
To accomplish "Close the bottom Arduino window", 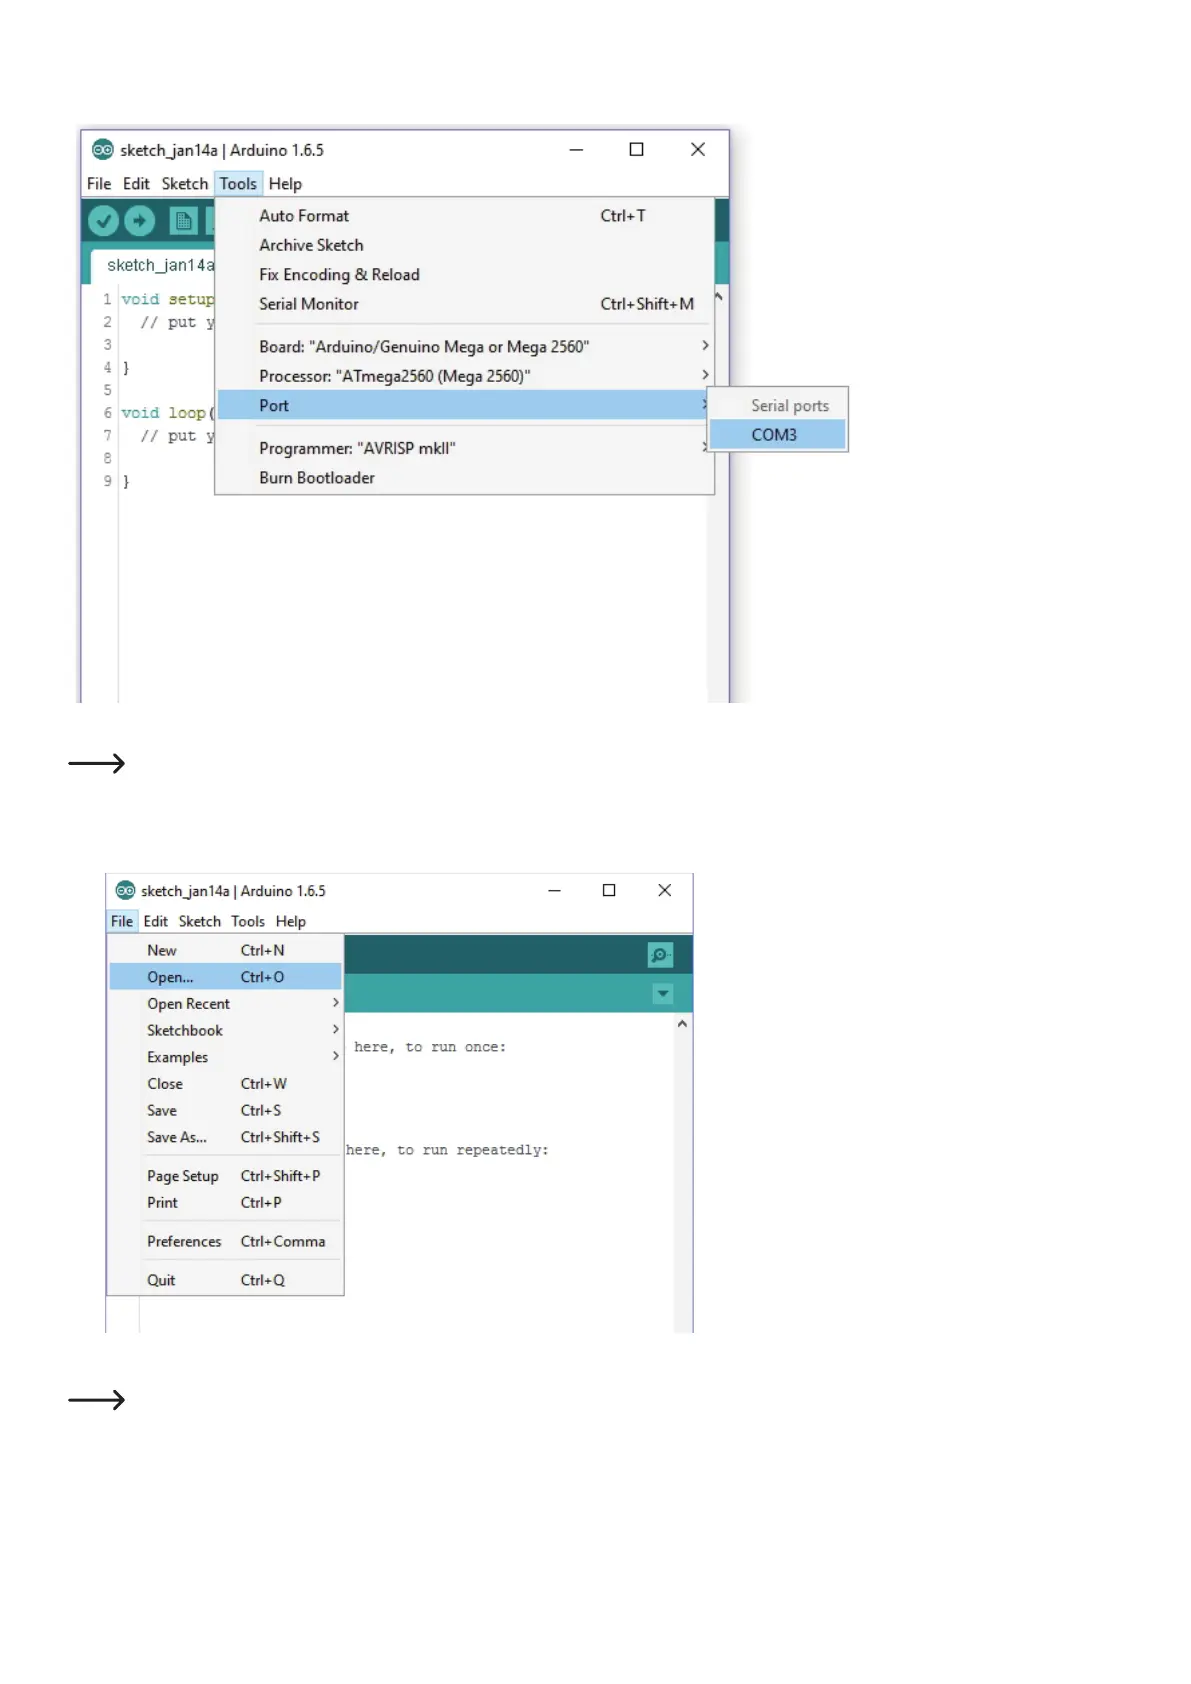I will point(664,890).
